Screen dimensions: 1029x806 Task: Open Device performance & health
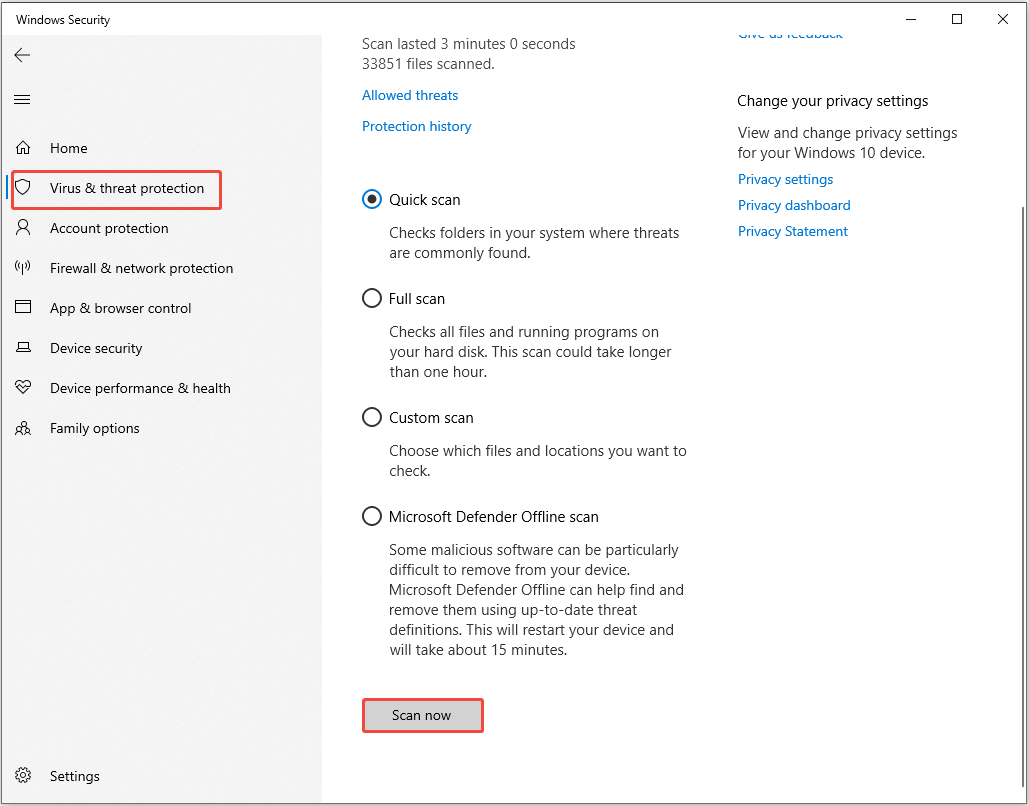(x=141, y=388)
